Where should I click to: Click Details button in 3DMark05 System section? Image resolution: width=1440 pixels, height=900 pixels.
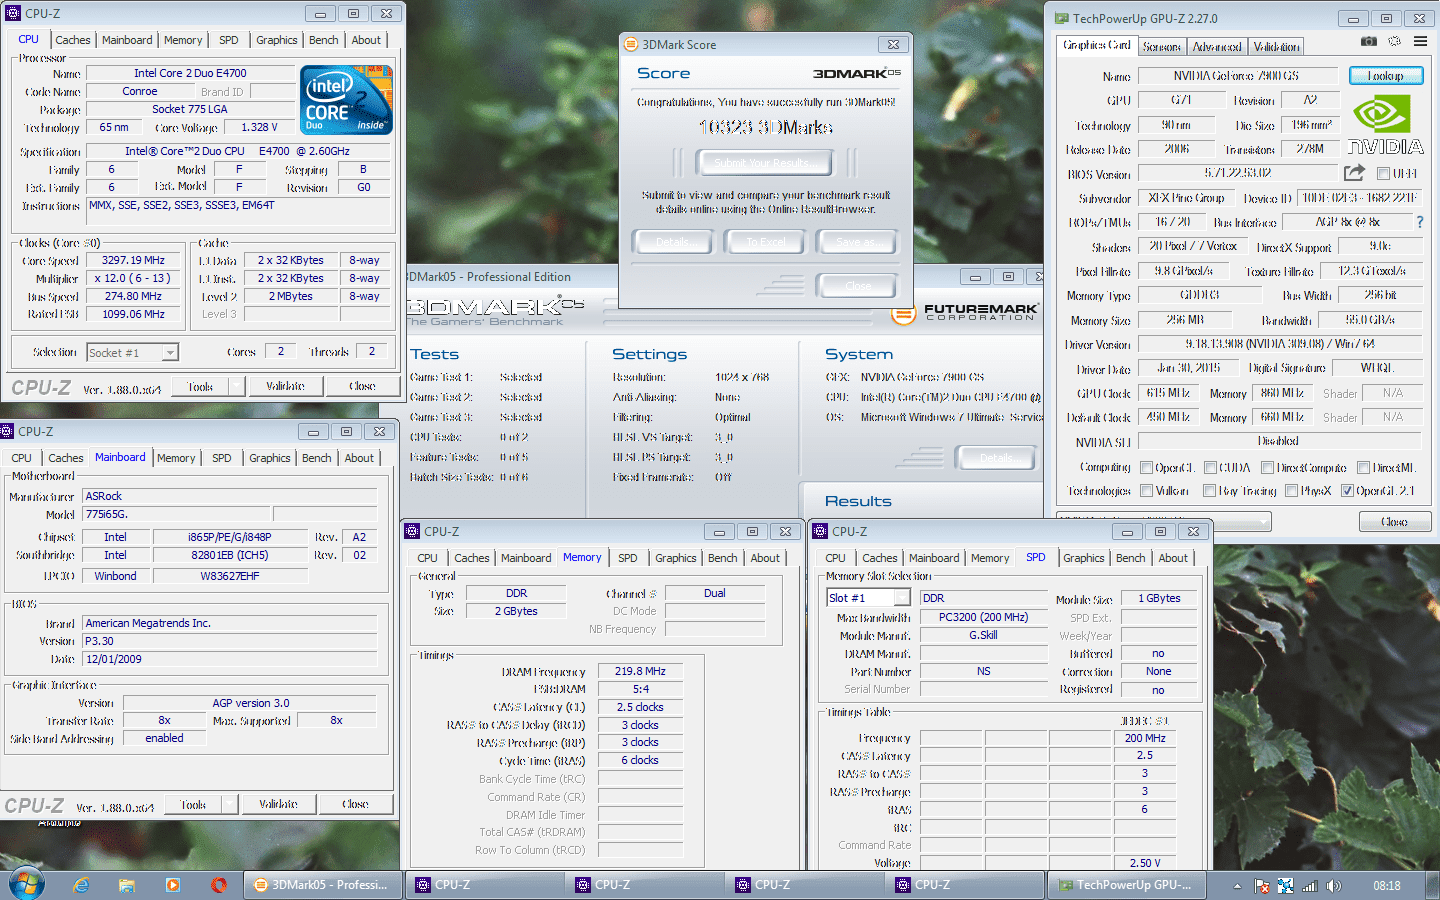point(996,458)
